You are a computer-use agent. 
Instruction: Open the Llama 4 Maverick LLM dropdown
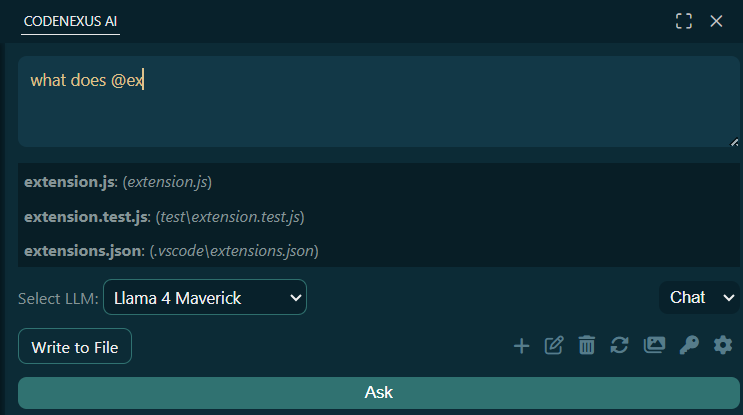205,297
